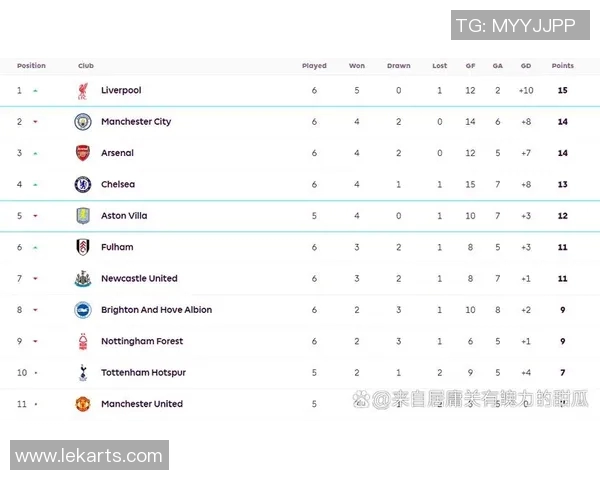Open the Newcastle United club link
The image size is (600, 480).
coord(139,279)
